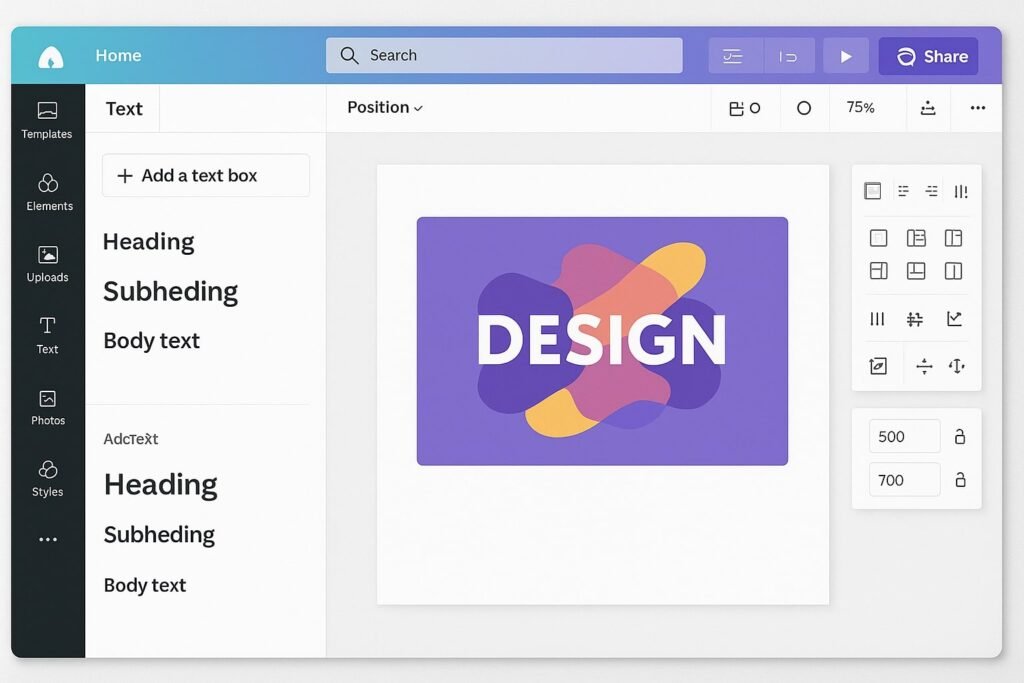Open the 75% zoom level menu
1024x683 pixels.
(x=860, y=108)
